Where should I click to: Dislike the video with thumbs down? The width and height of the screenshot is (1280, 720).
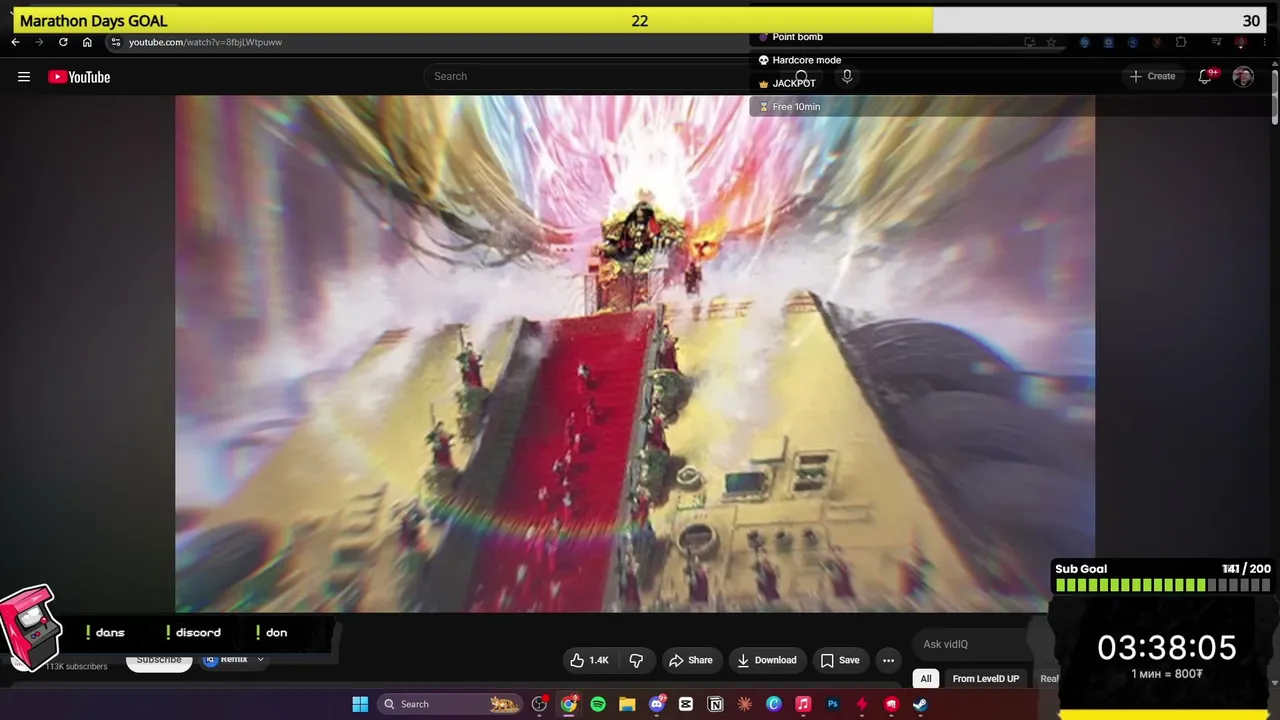(x=636, y=660)
